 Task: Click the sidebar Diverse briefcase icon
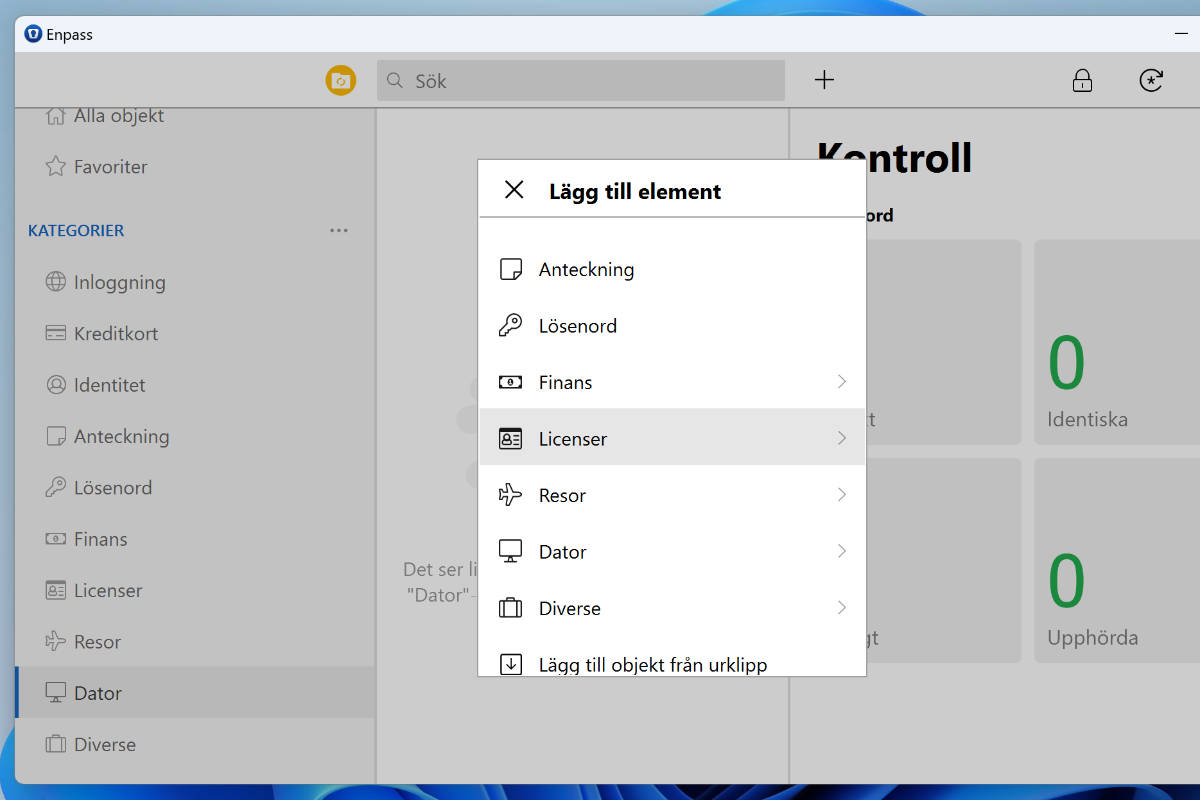(x=56, y=744)
